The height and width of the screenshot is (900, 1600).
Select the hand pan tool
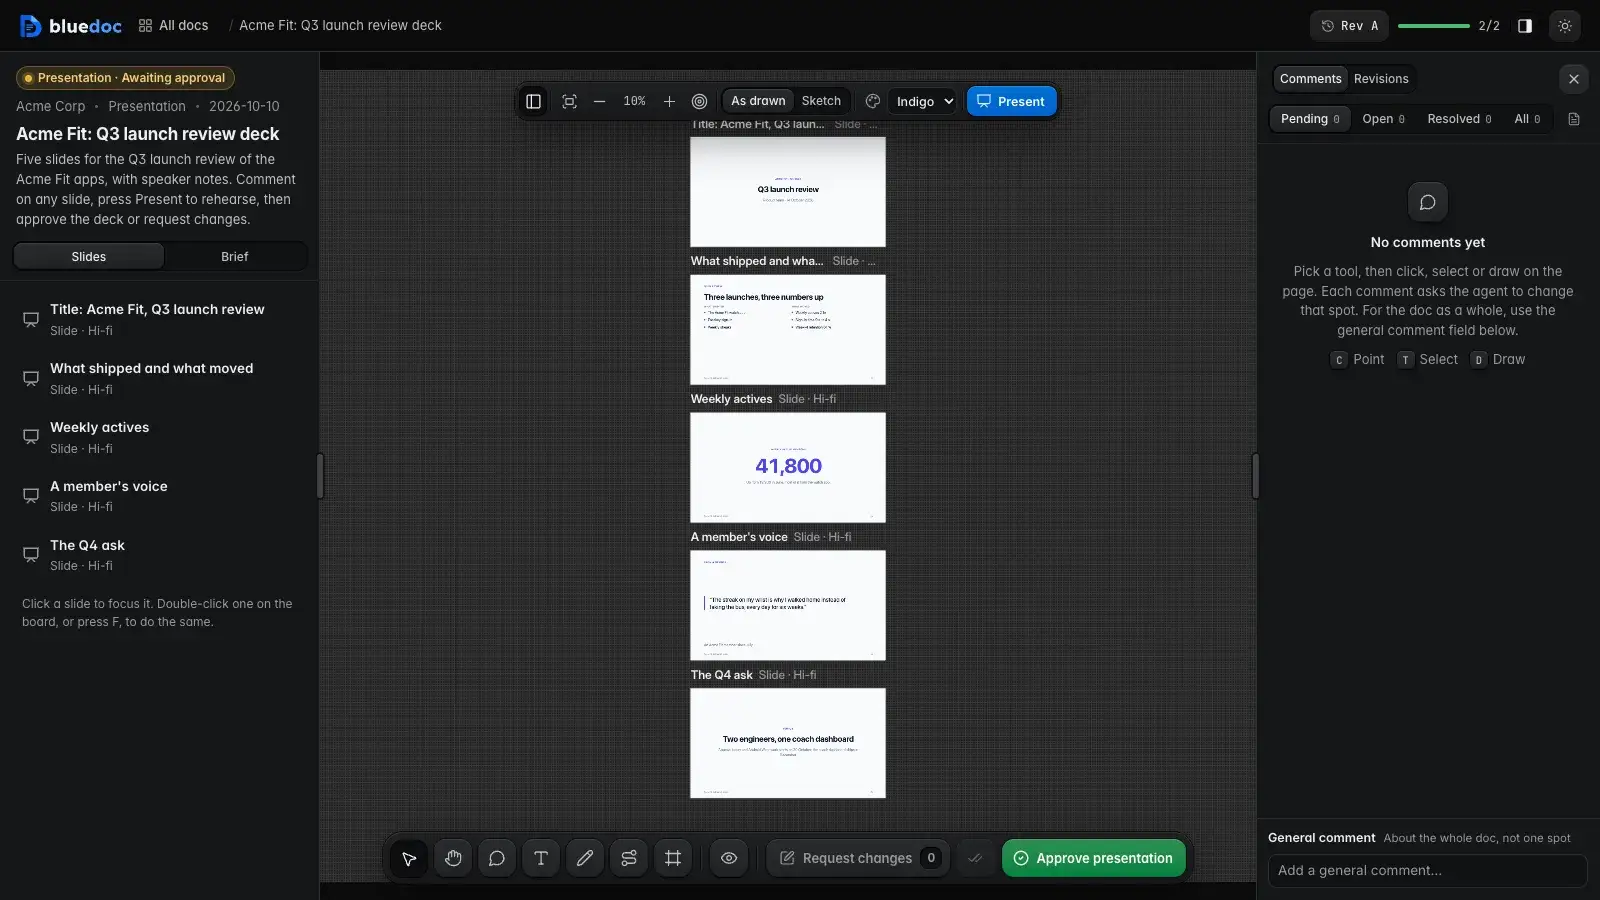pyautogui.click(x=453, y=858)
